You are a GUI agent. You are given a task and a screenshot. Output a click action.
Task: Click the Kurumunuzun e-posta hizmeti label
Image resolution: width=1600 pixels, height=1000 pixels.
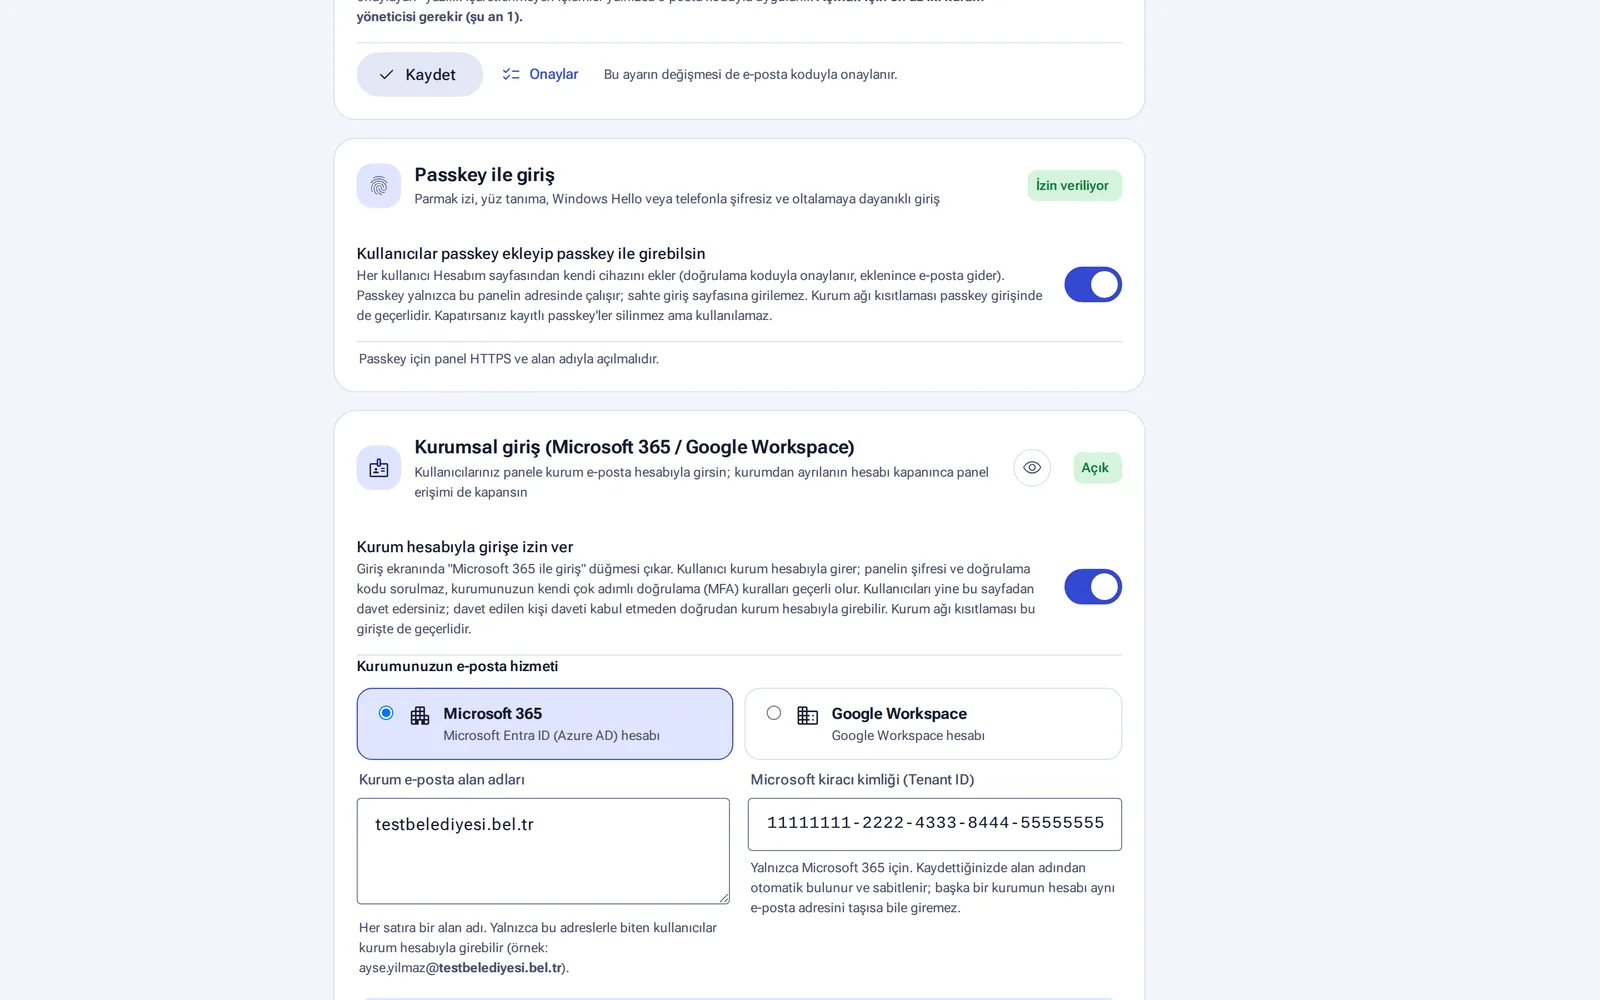(x=457, y=666)
